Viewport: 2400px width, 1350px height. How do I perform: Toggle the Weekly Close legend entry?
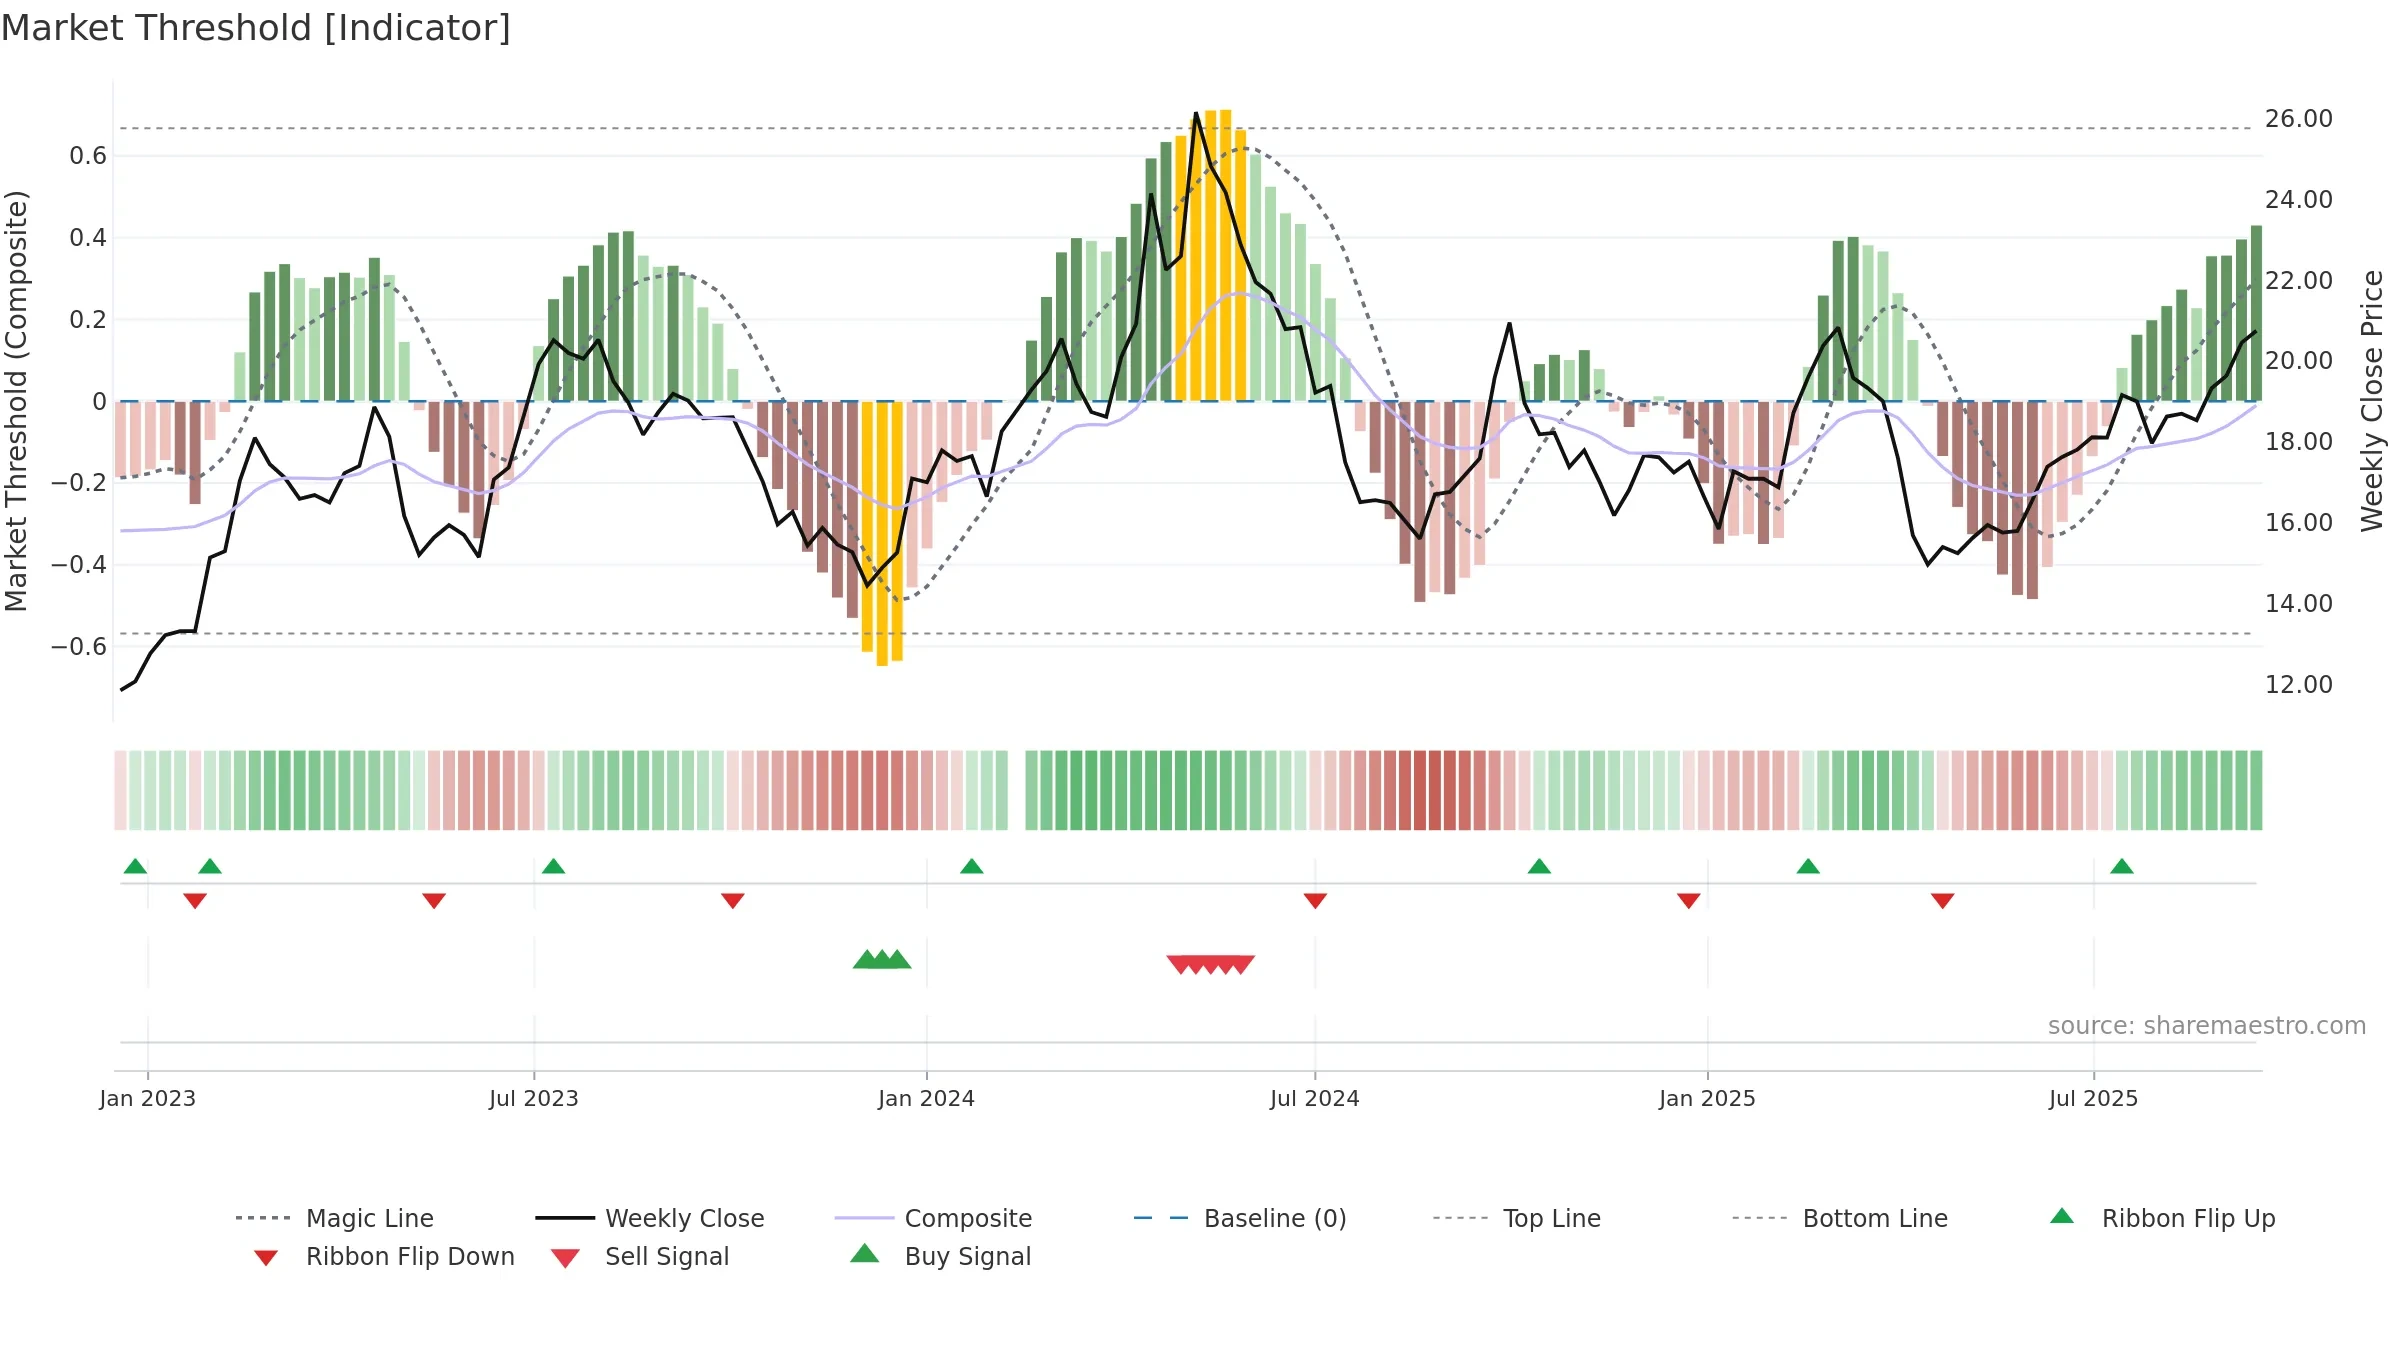pos(650,1218)
